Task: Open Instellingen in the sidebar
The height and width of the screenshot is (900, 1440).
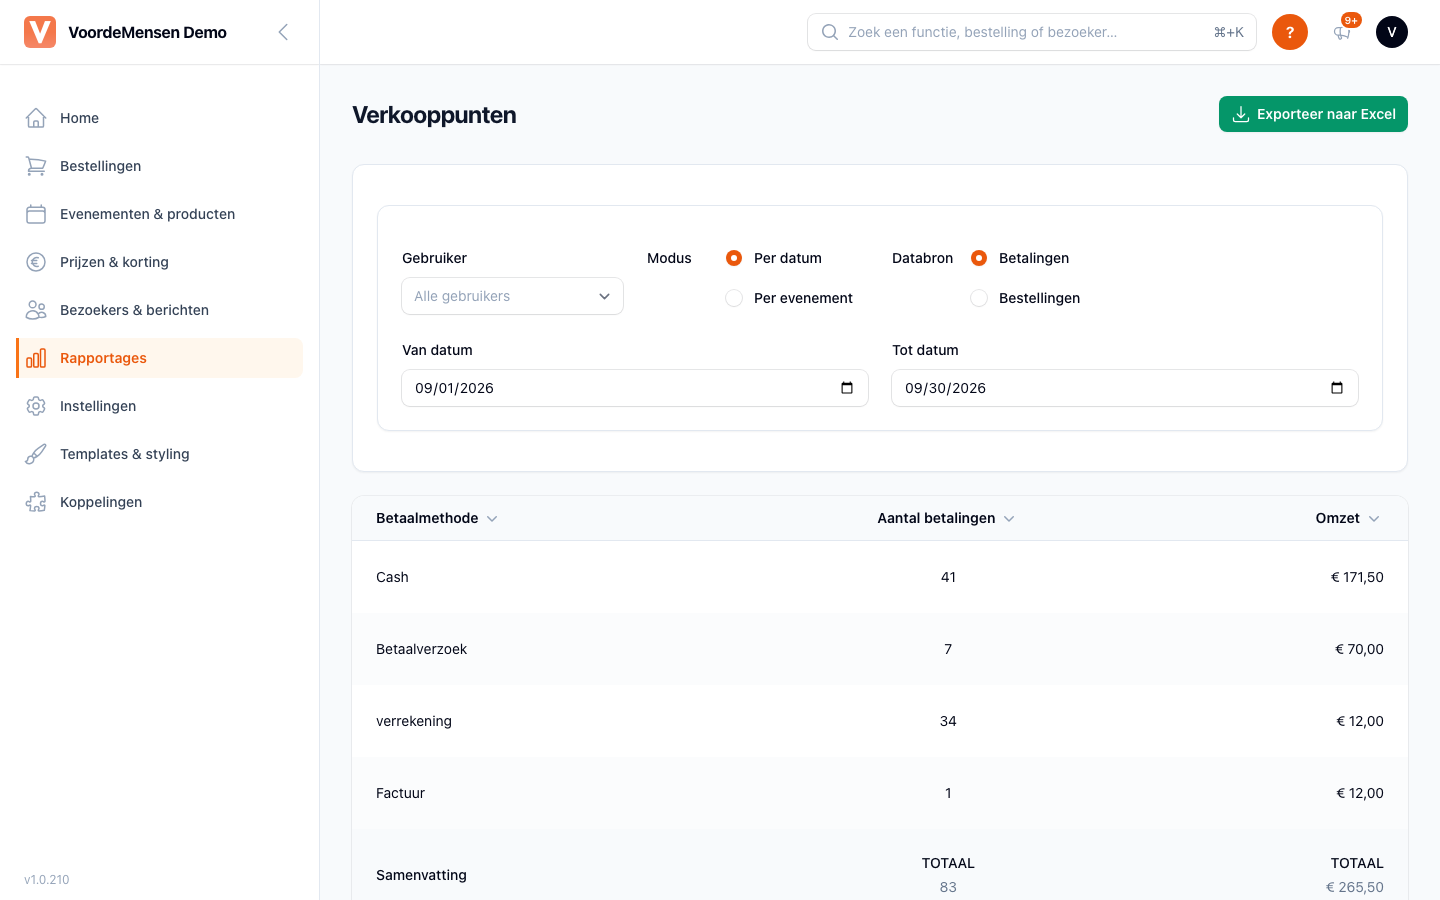Action: point(160,406)
